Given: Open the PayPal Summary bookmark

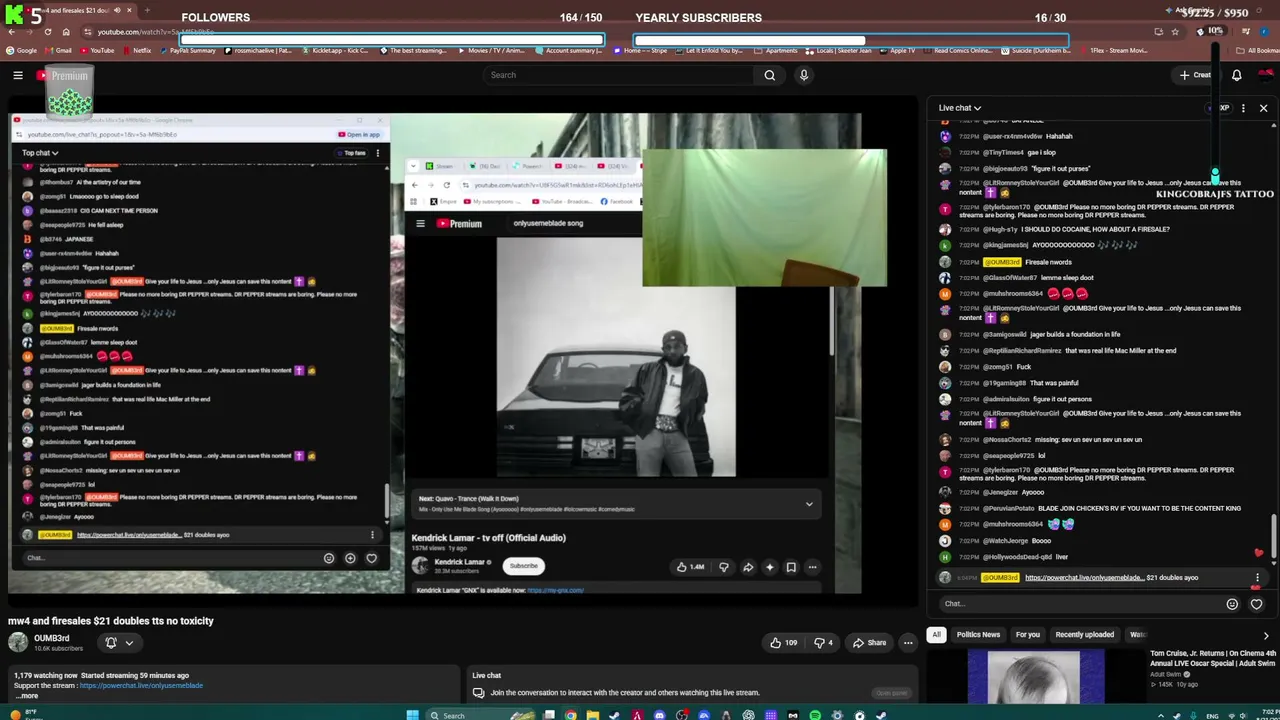Looking at the screenshot, I should [x=188, y=50].
